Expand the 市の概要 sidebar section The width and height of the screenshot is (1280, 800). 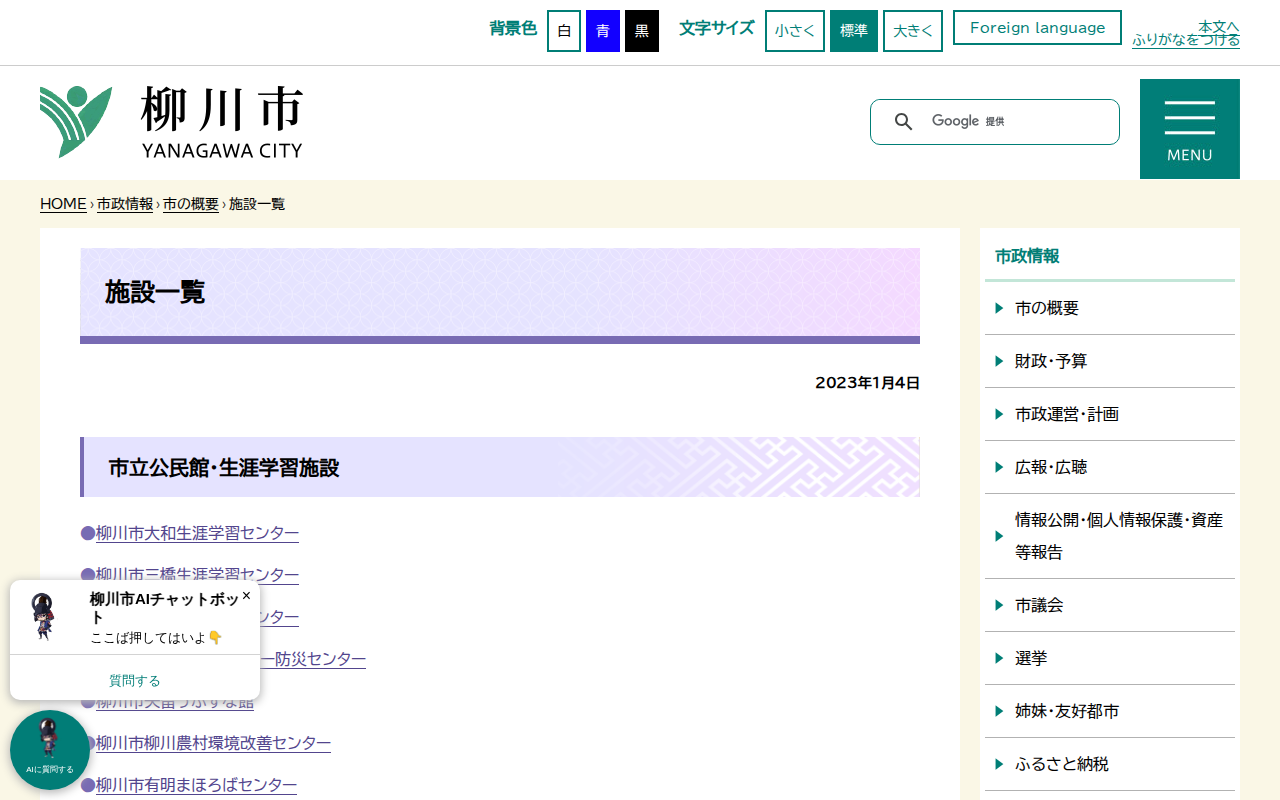[1048, 308]
